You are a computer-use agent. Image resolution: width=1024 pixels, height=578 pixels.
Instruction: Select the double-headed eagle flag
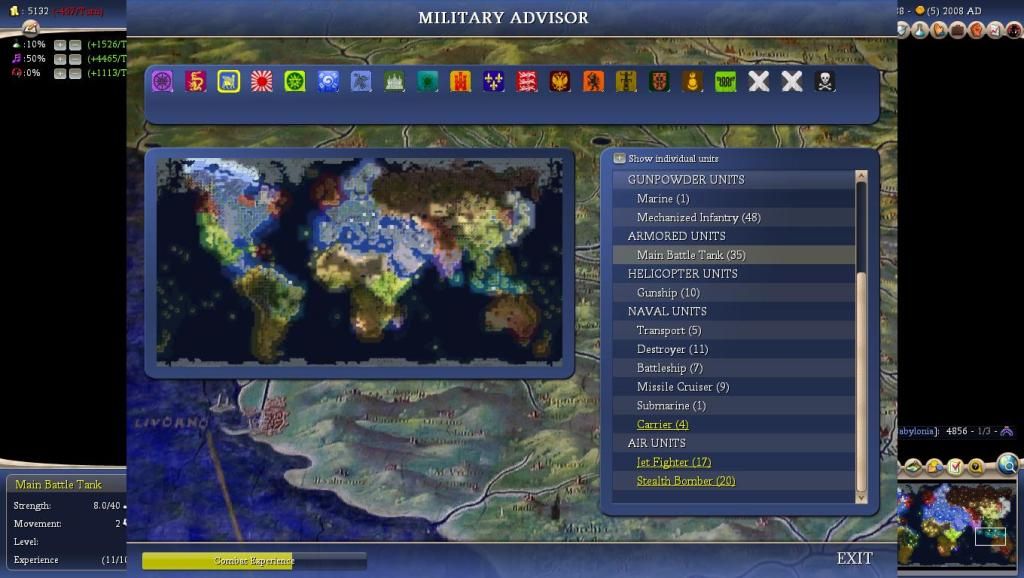(x=560, y=81)
